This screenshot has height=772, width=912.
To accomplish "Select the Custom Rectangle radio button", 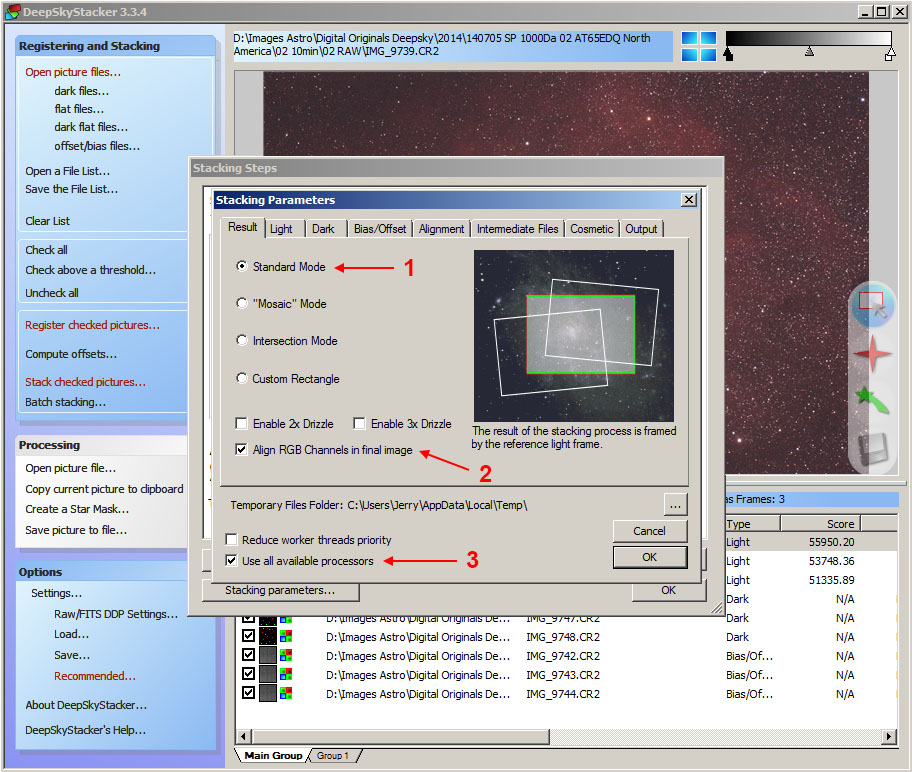I will coord(241,378).
